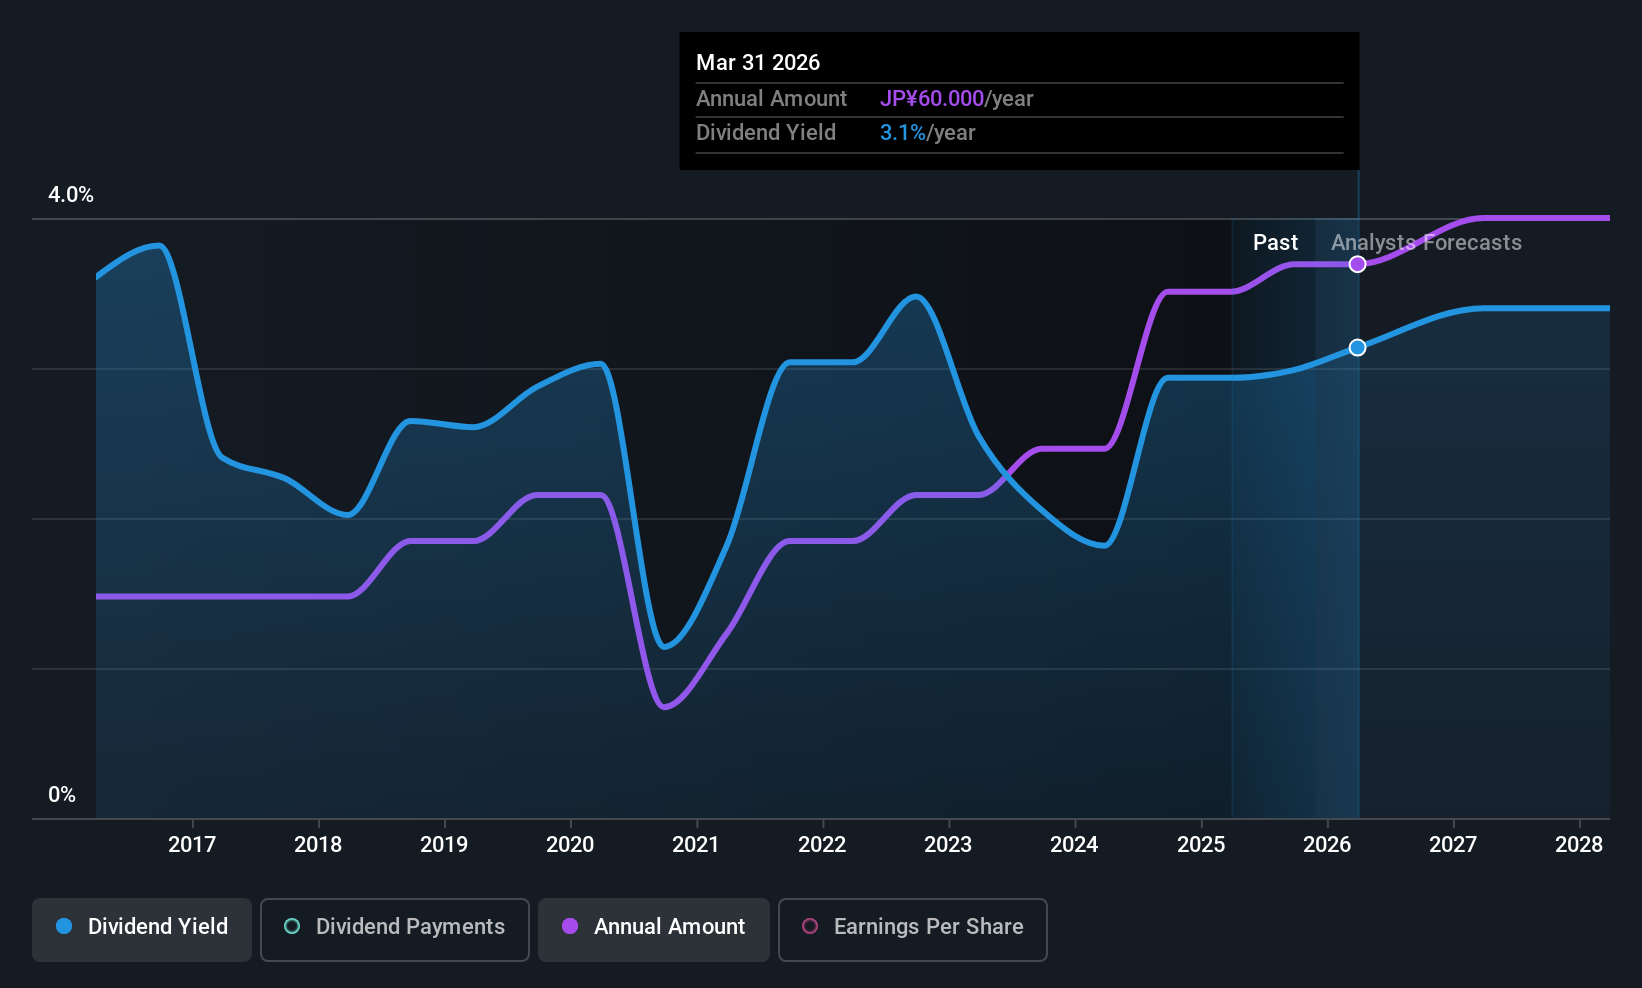Click the teal Dividend Payments circle icon
The width and height of the screenshot is (1642, 988).
pos(292,927)
